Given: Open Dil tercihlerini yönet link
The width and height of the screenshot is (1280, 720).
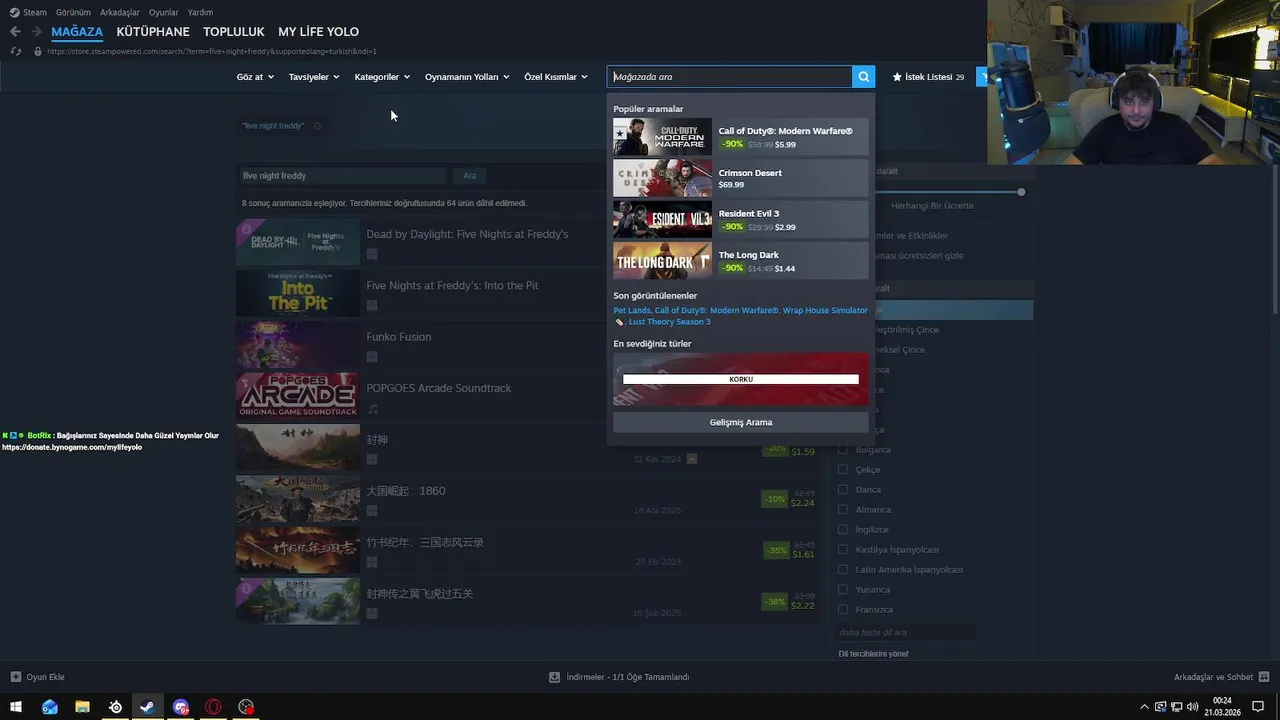Looking at the screenshot, I should (x=874, y=654).
